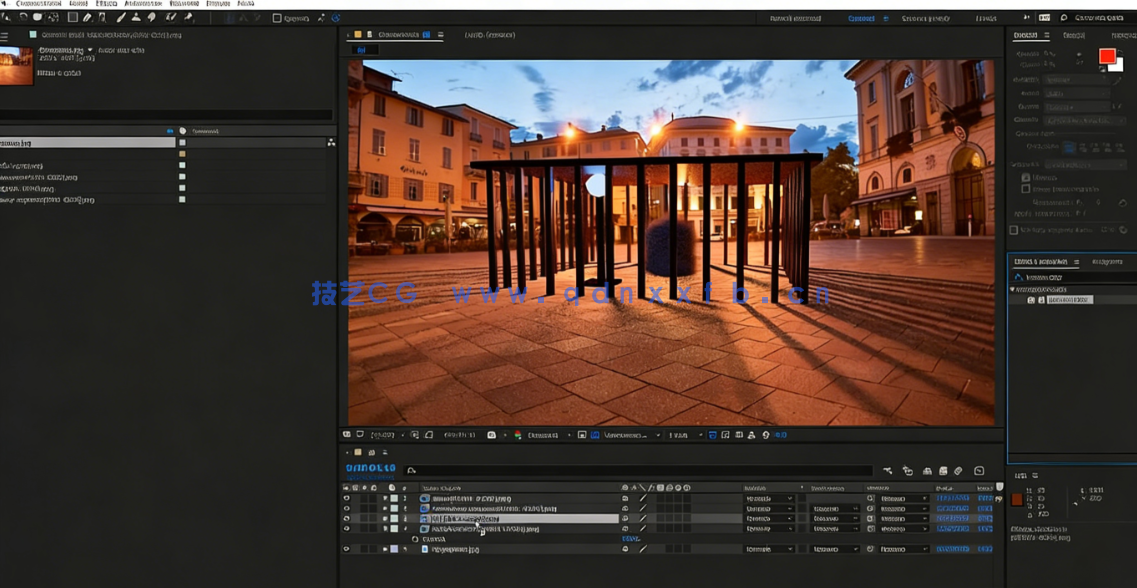The width and height of the screenshot is (1137, 588).
Task: Click the red fill color swatch
Action: [x=1108, y=55]
